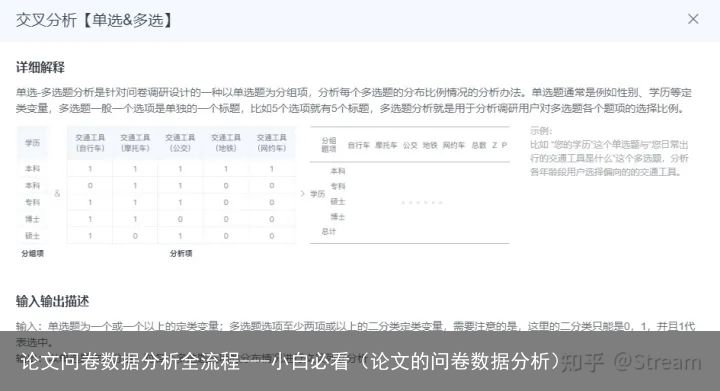Click the 分组题项 header in the result table
Screen dimensions: 720x391
point(329,145)
